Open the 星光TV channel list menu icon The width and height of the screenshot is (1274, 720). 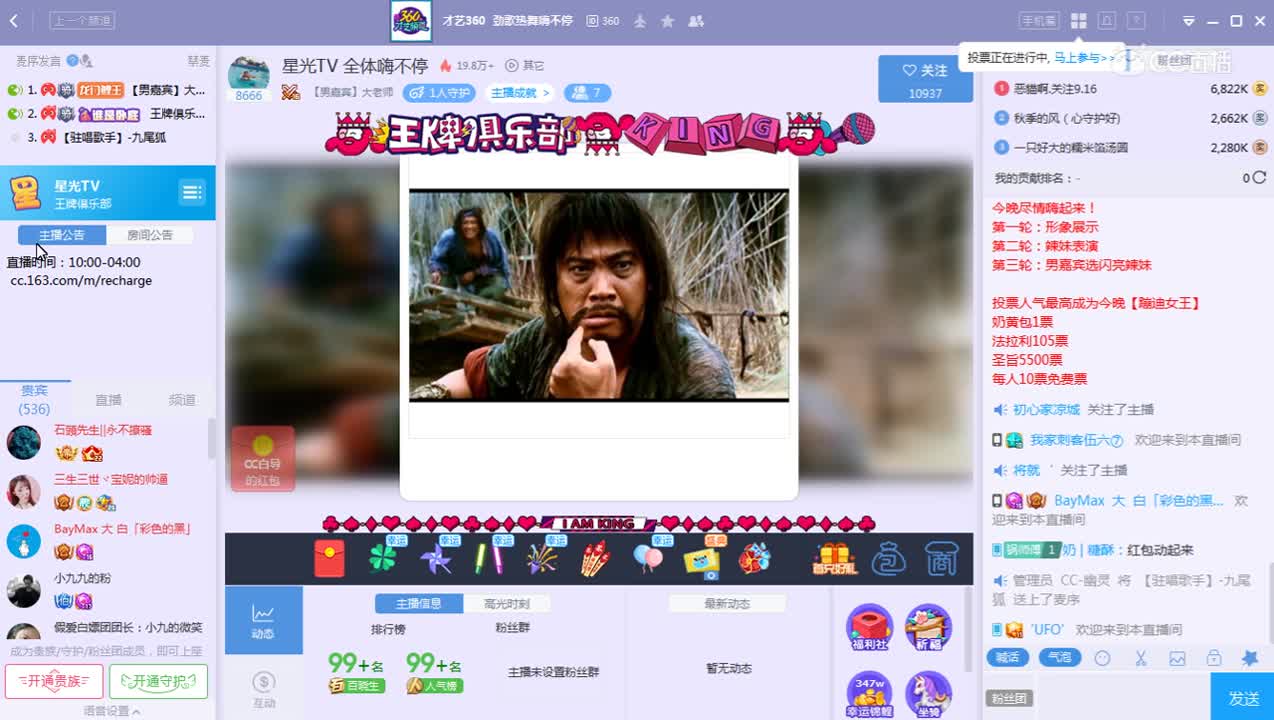click(x=191, y=192)
